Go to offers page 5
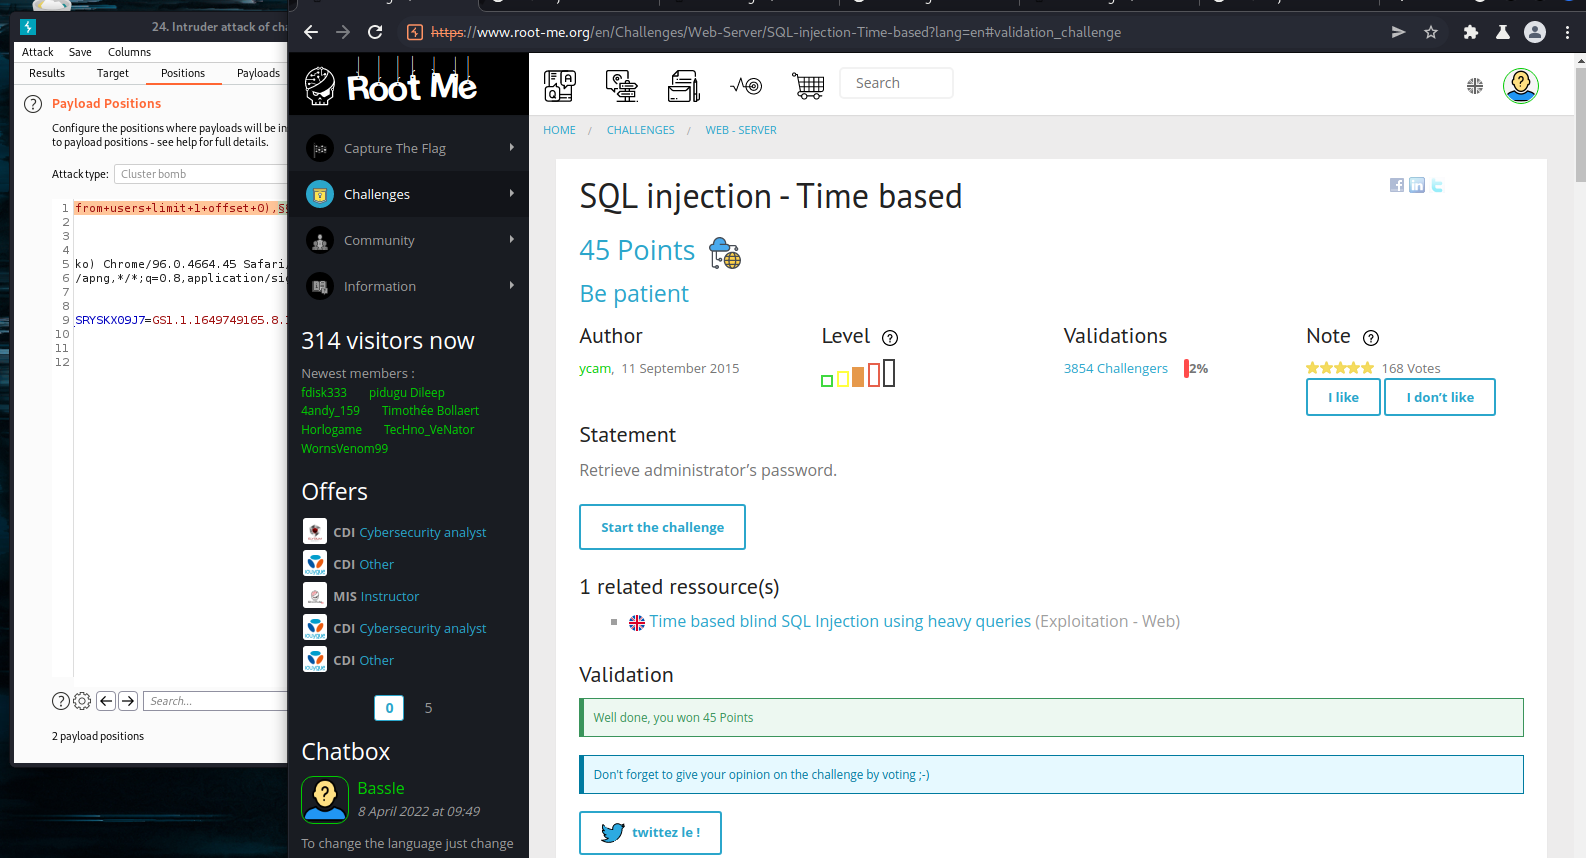 click(428, 708)
